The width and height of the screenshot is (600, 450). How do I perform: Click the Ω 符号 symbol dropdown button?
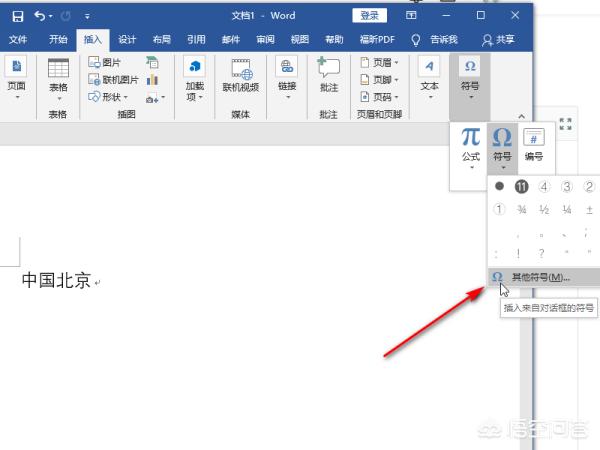502,148
